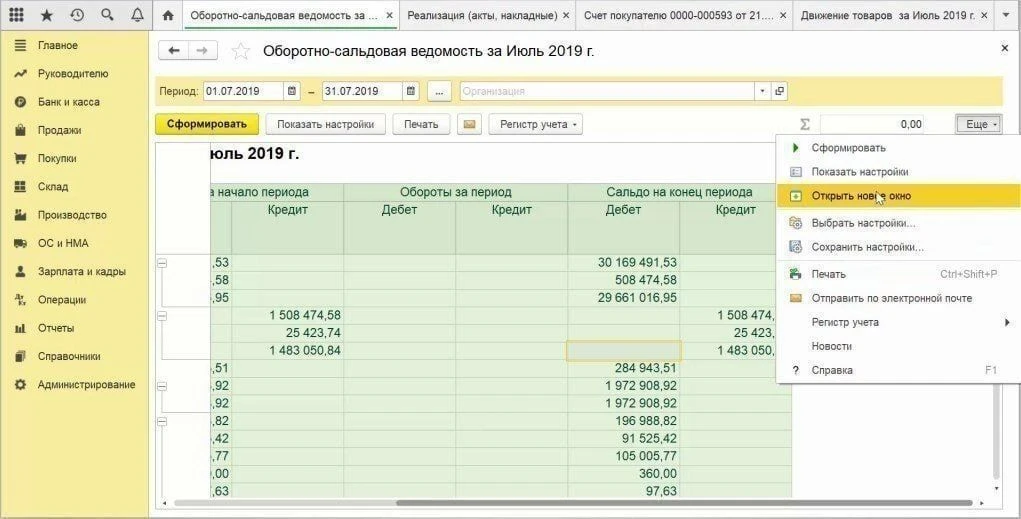Expand Регистр учета dropdown button

[x=535, y=124]
